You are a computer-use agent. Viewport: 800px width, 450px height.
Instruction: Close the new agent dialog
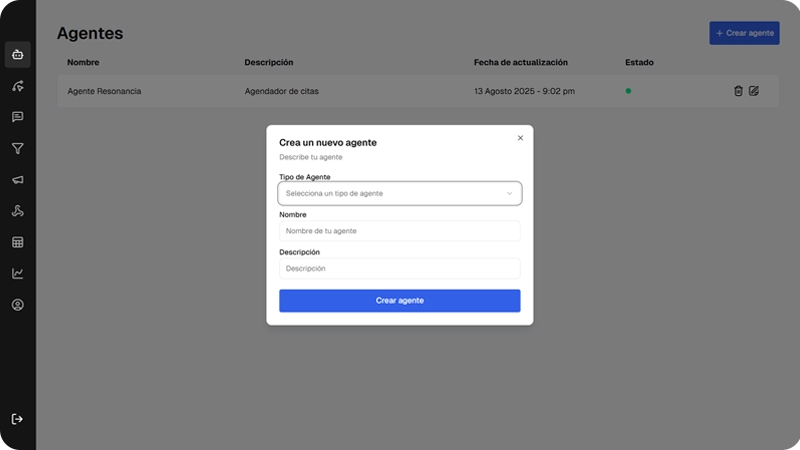click(520, 138)
